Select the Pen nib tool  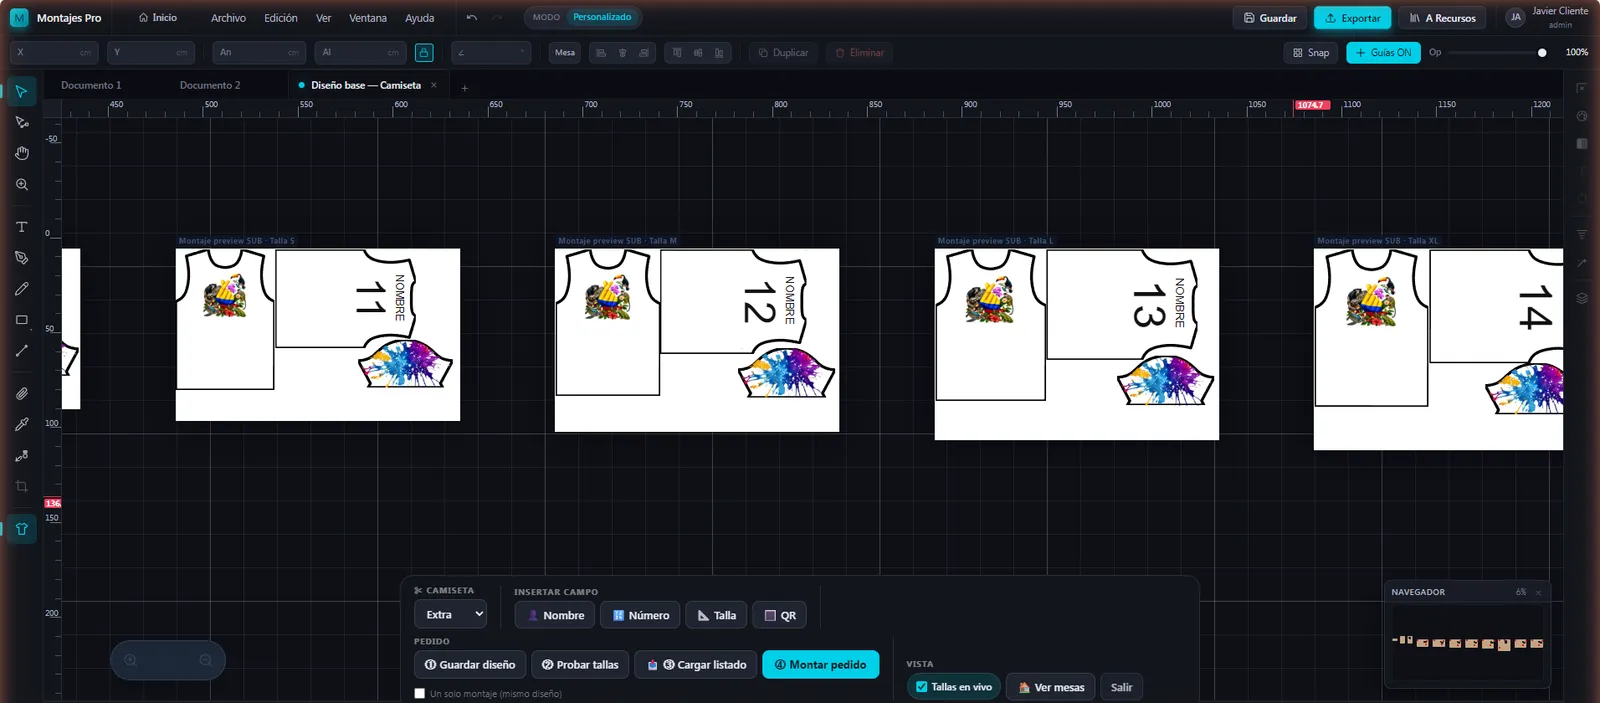click(x=21, y=258)
